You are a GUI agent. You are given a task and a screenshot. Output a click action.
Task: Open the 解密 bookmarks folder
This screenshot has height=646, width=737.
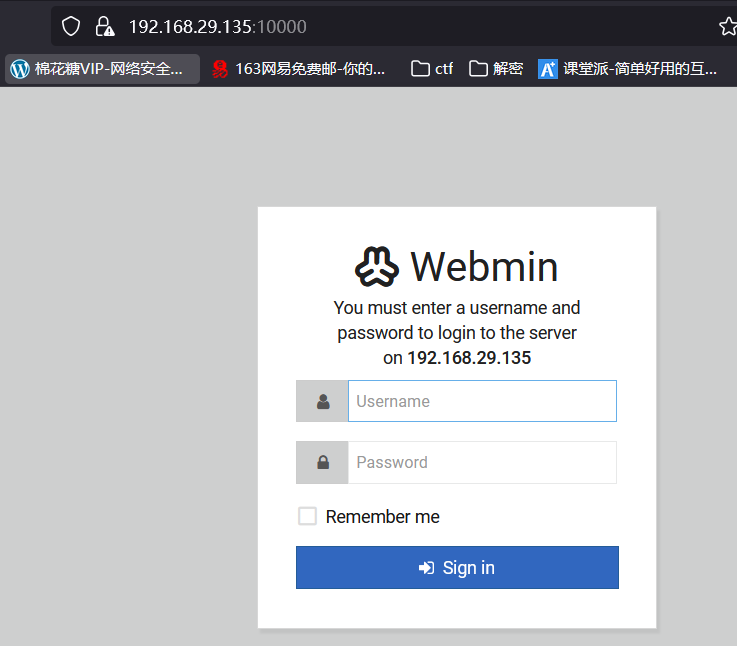pyautogui.click(x=496, y=69)
